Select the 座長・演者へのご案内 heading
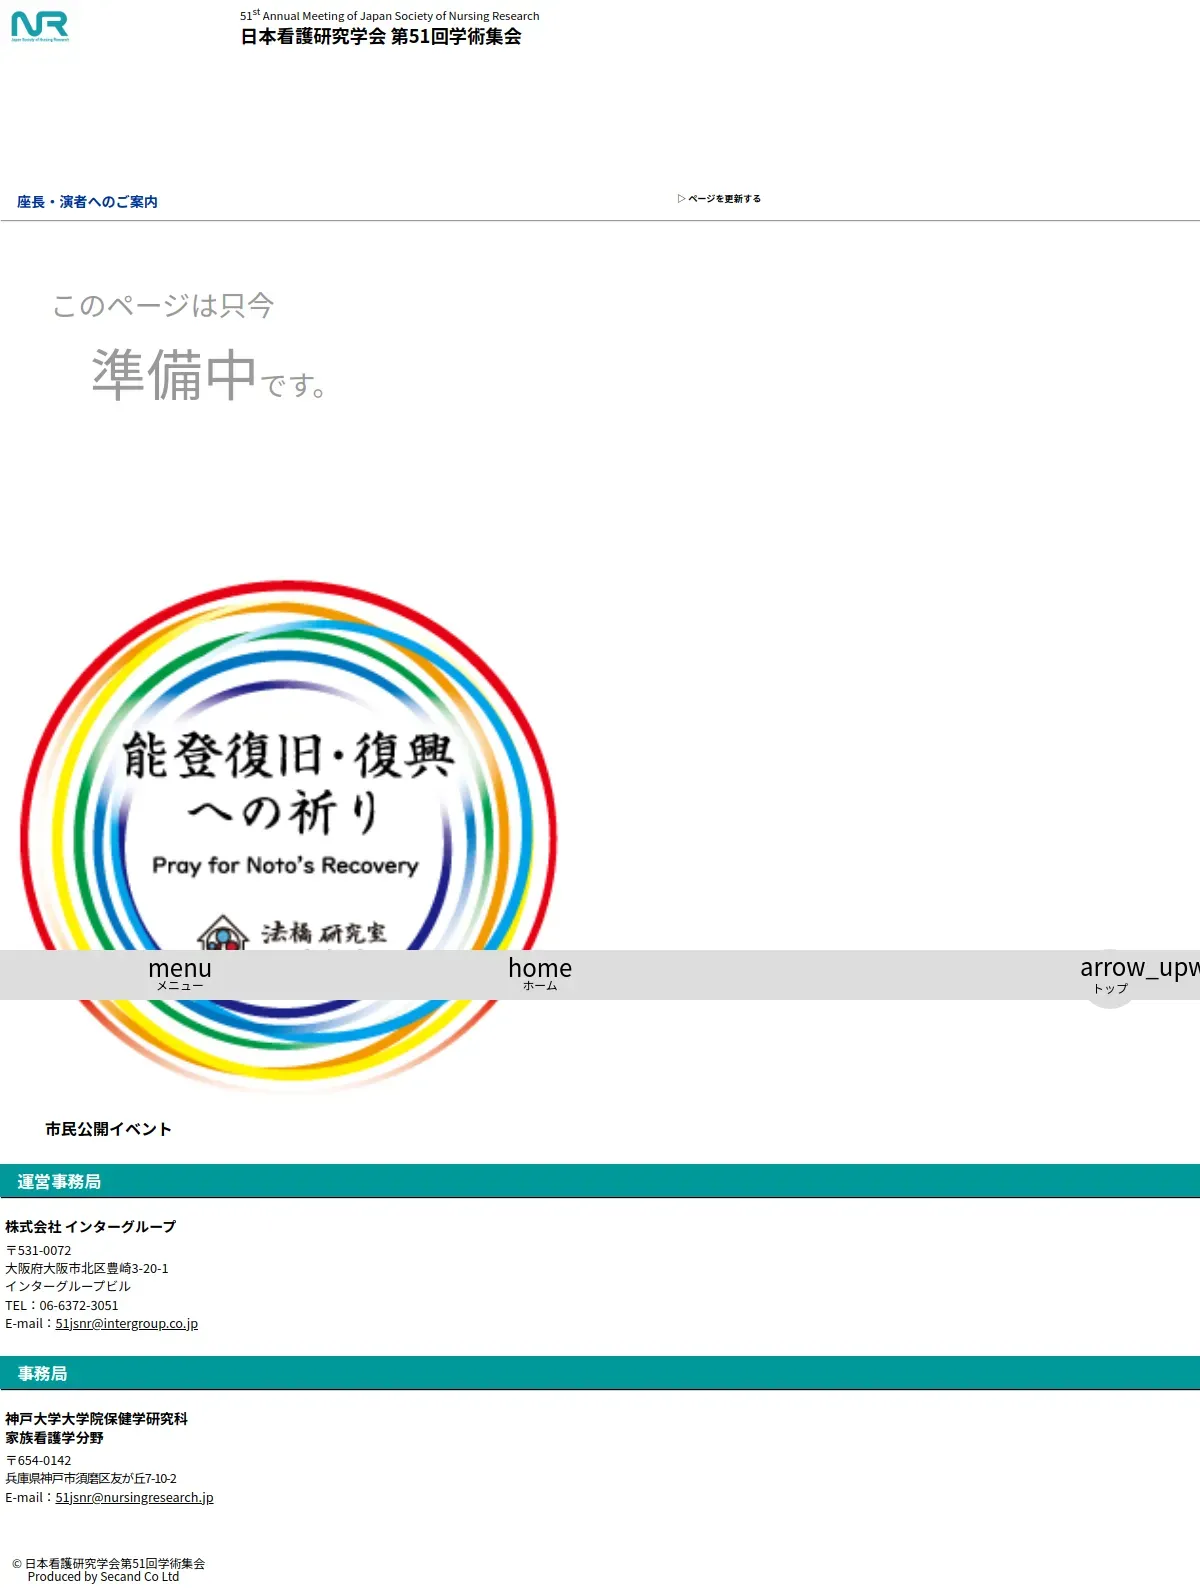 click(87, 202)
